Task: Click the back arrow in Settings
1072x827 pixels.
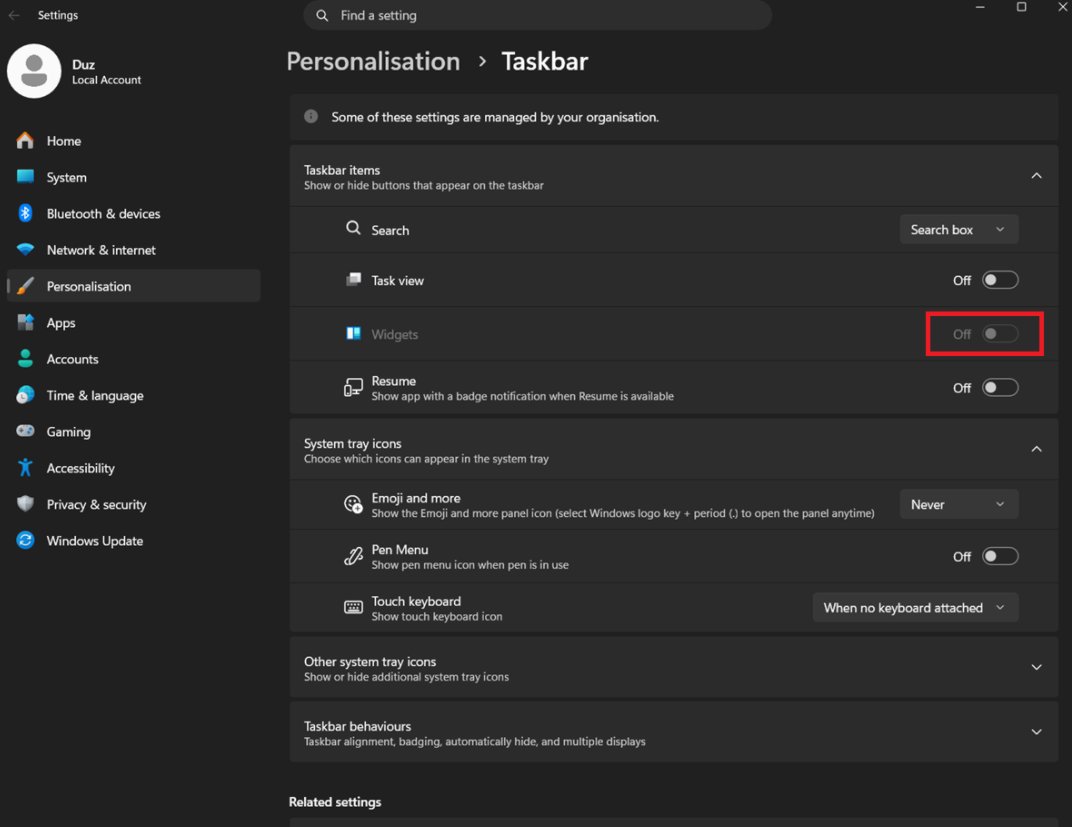Action: coord(14,15)
